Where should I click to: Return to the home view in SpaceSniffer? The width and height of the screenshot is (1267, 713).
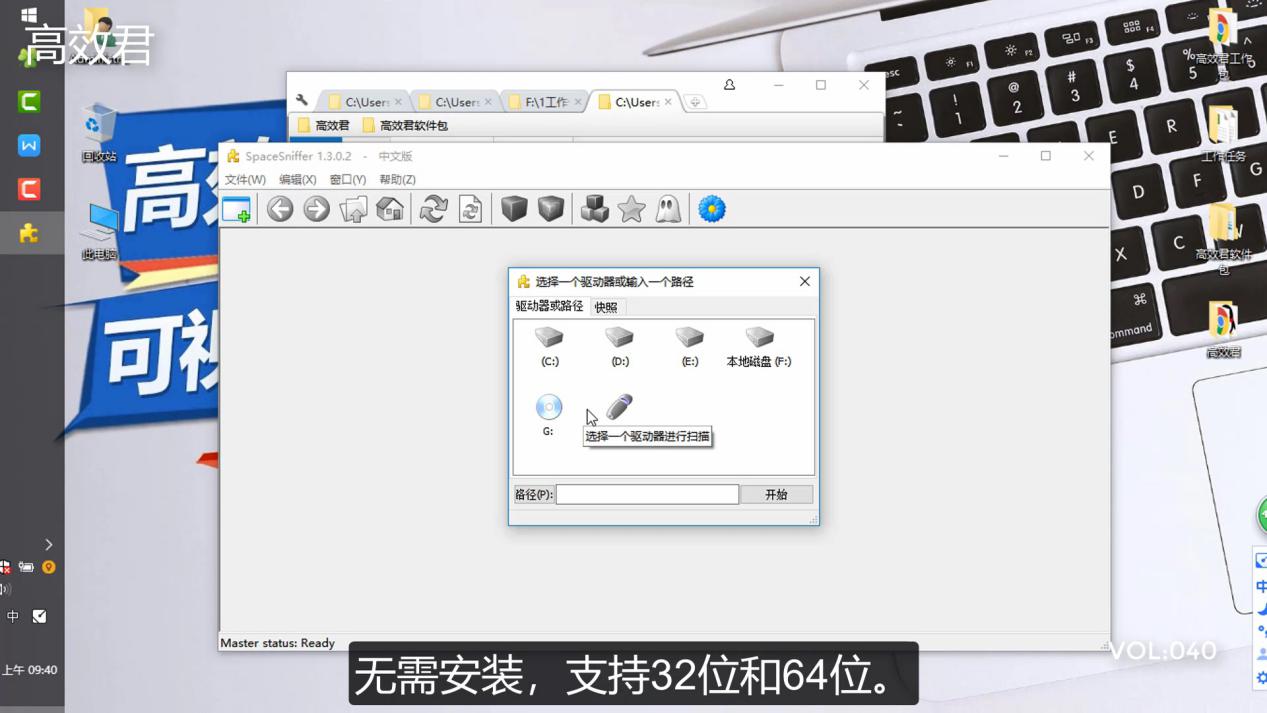pos(390,209)
